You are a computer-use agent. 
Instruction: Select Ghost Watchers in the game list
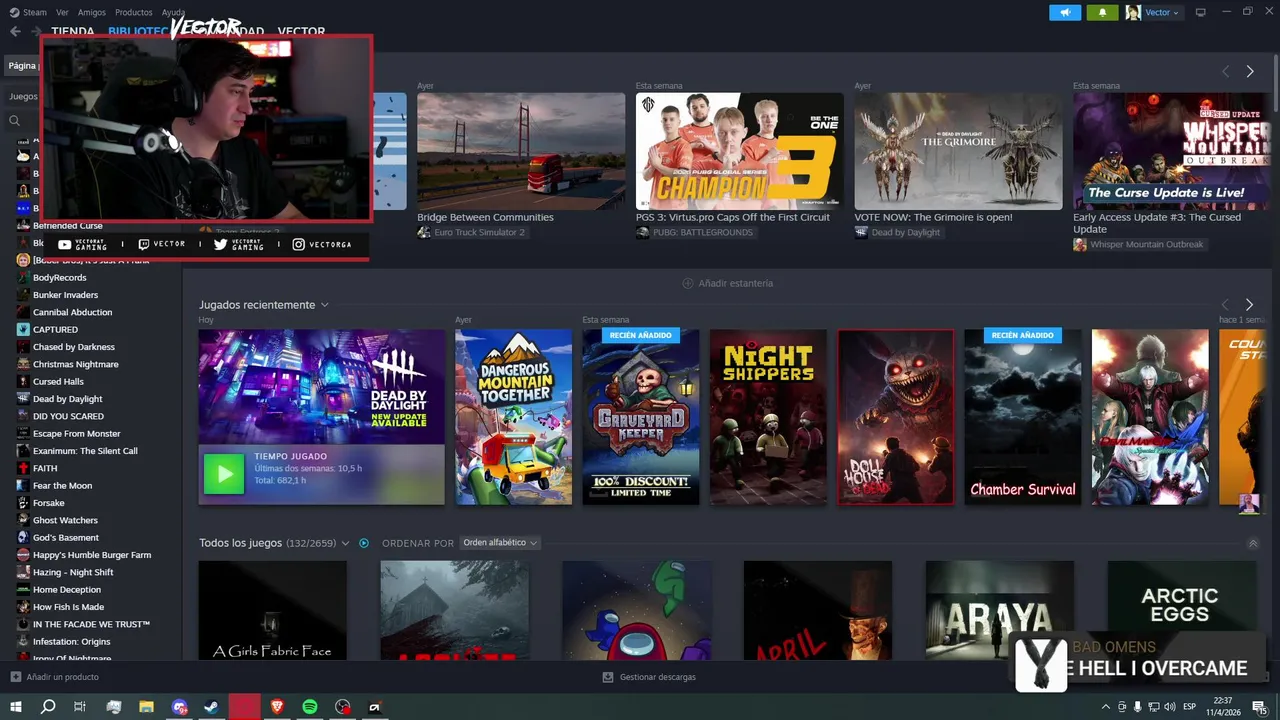coord(65,520)
